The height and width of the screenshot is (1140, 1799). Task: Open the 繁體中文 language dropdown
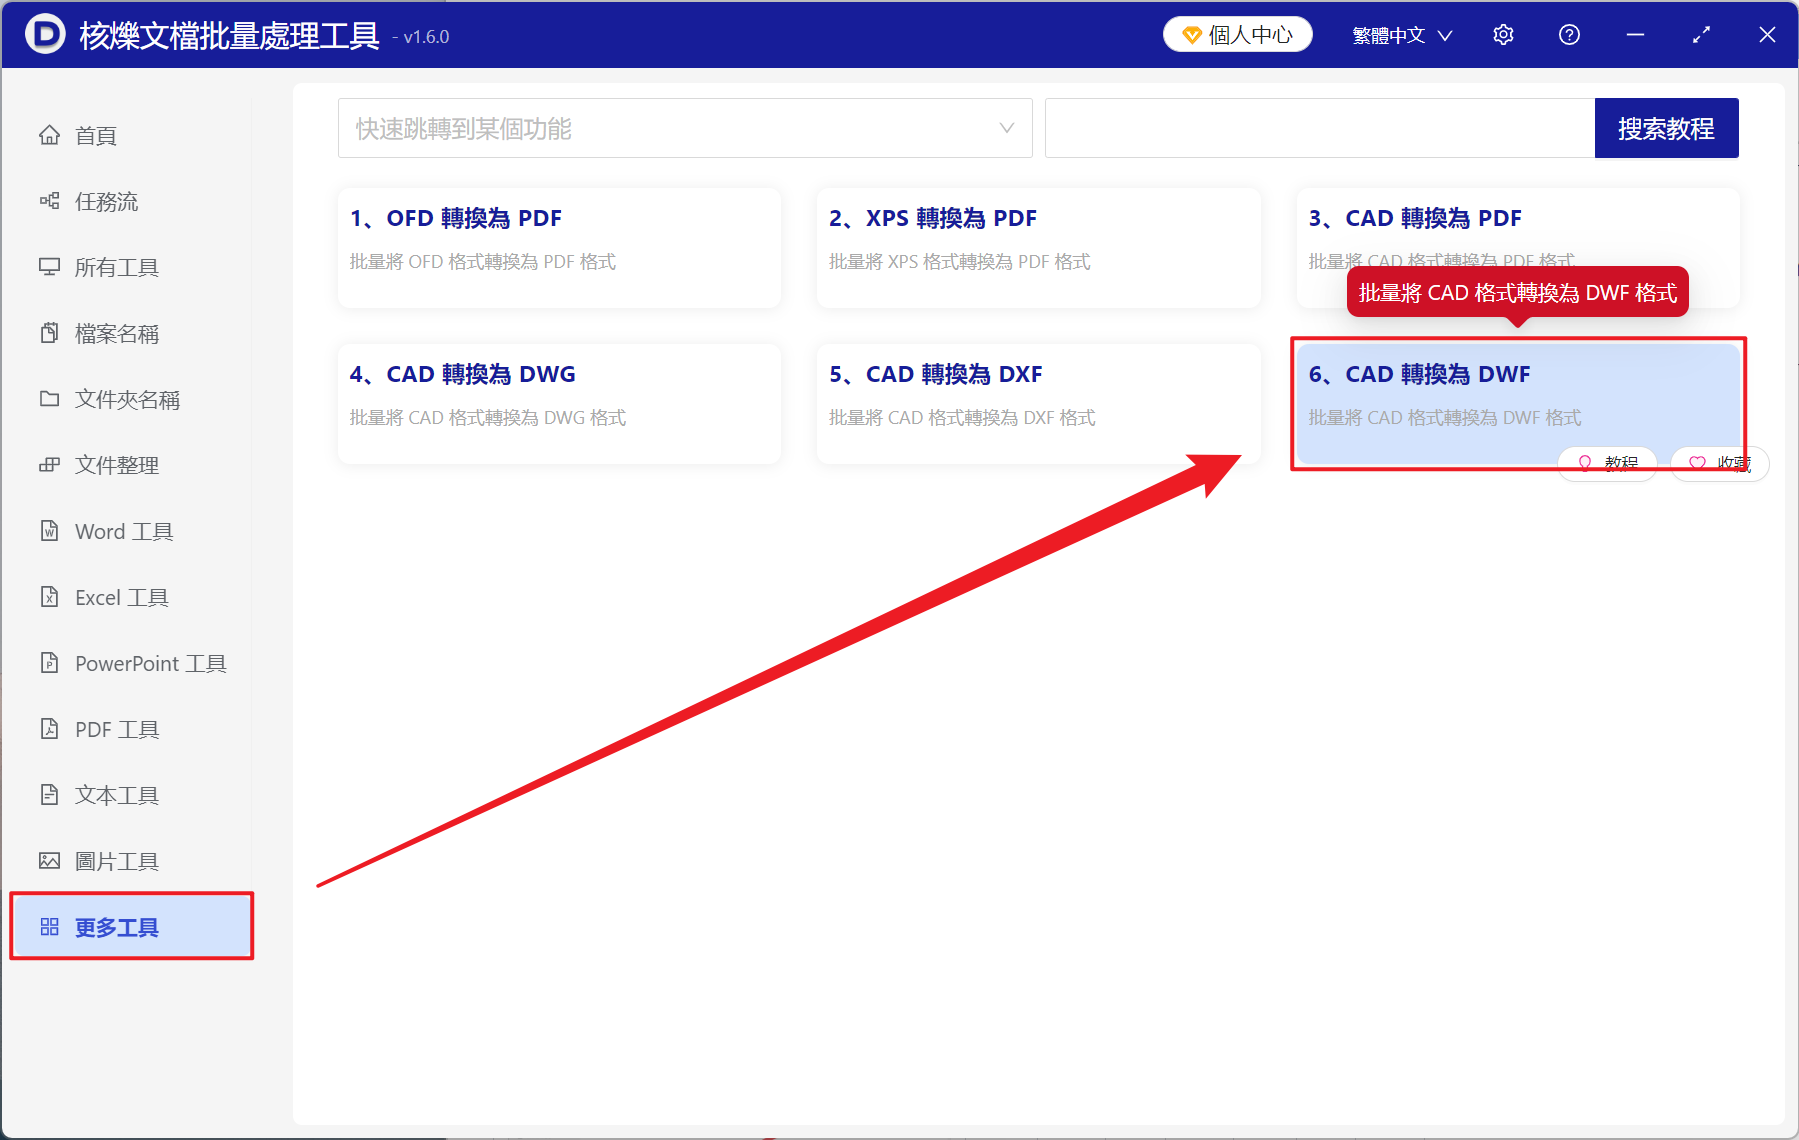pos(1400,34)
